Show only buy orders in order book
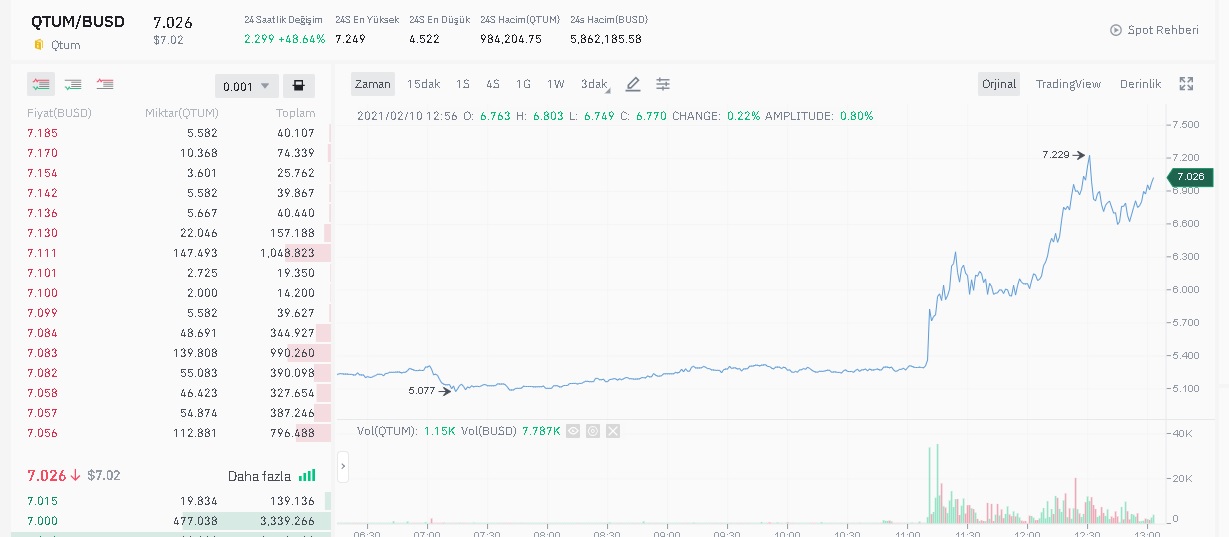This screenshot has height=537, width=1229. (x=73, y=85)
